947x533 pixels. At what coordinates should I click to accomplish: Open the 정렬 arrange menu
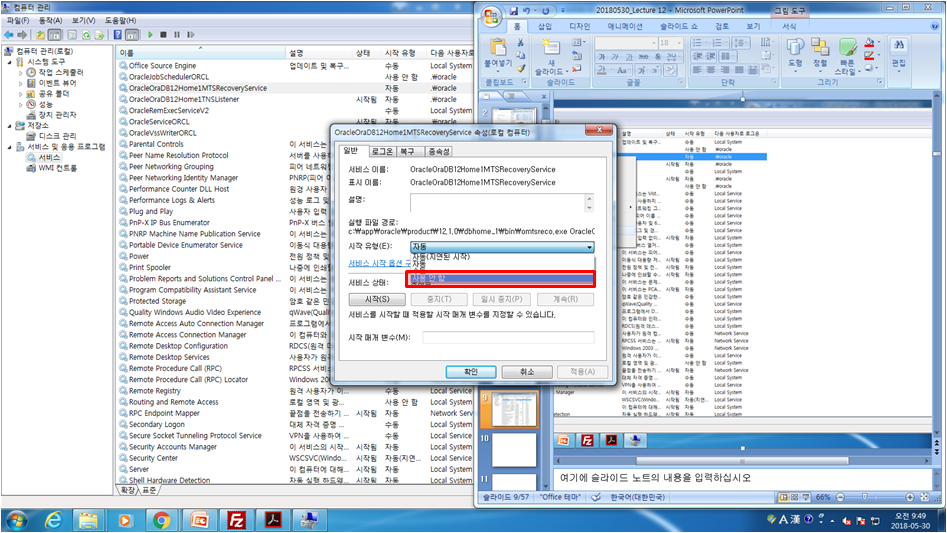pos(820,52)
